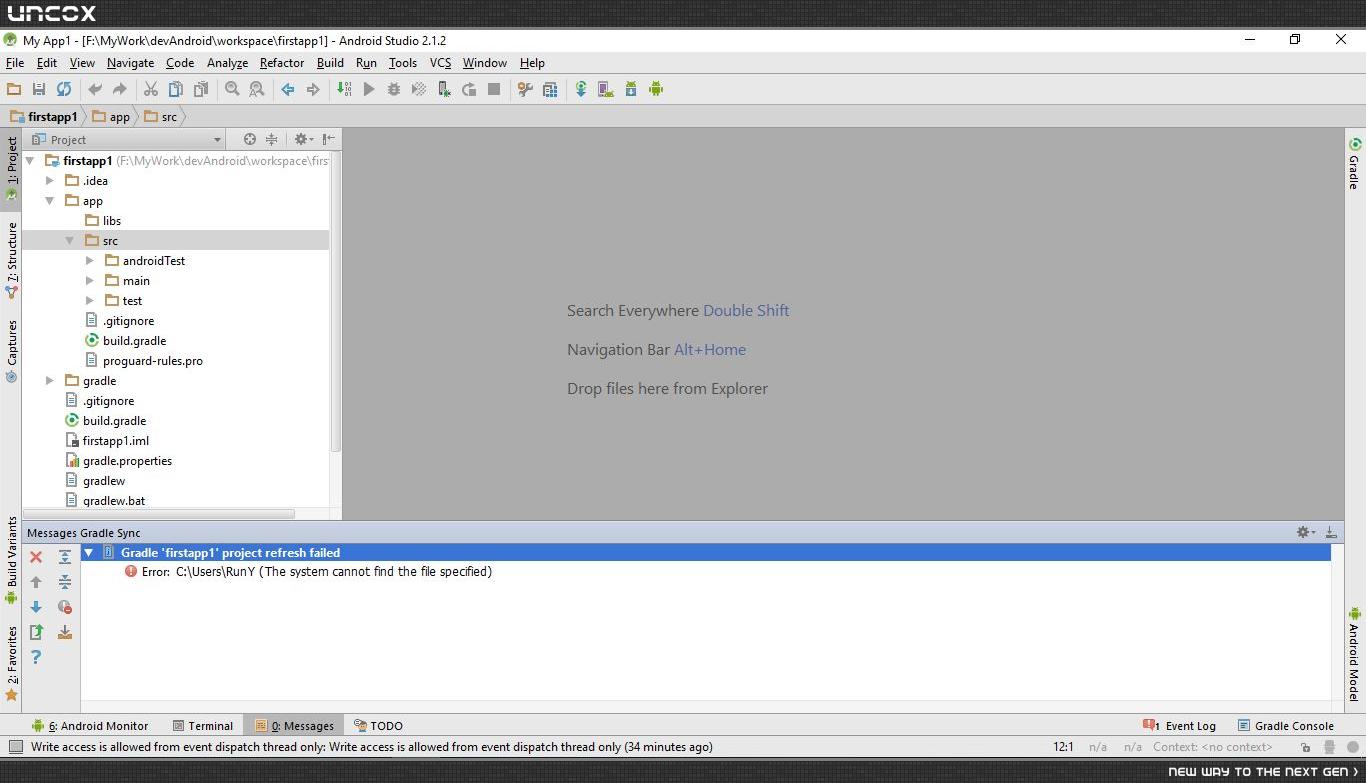Click the Back navigation arrow

[x=288, y=89]
